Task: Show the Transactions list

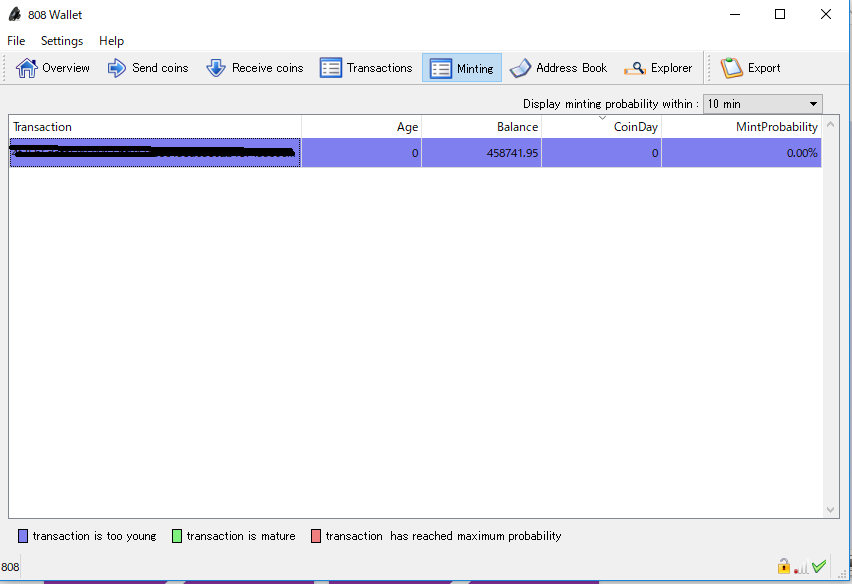Action: click(366, 68)
